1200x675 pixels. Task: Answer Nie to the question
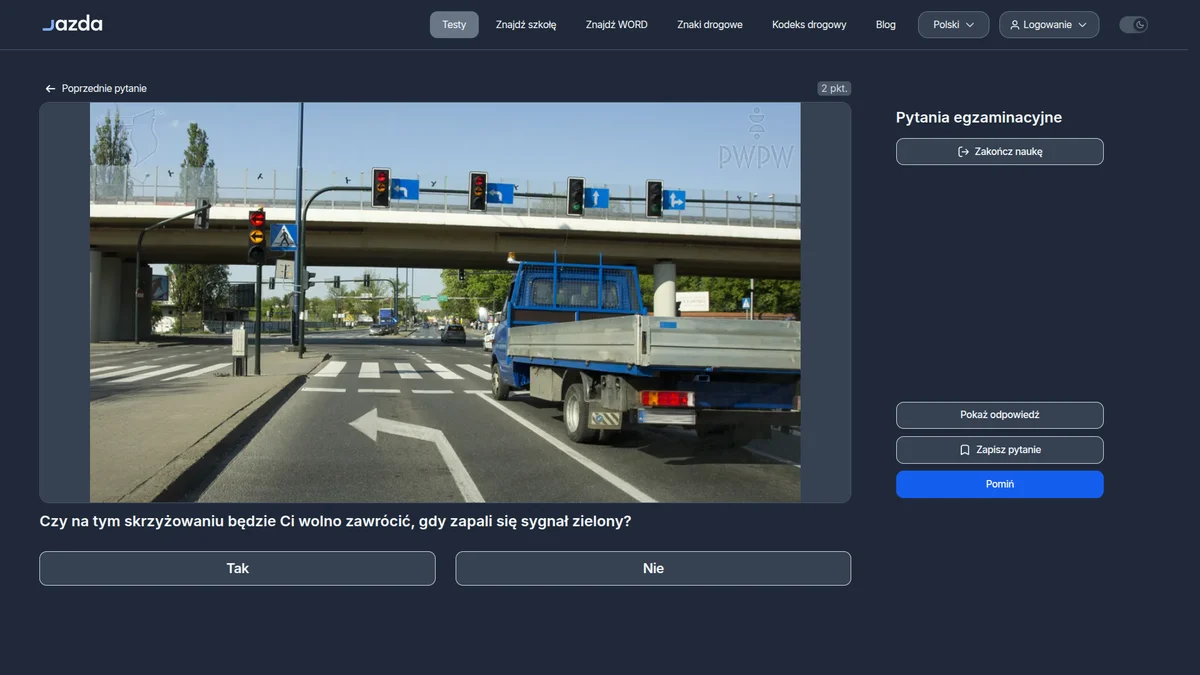coord(653,568)
